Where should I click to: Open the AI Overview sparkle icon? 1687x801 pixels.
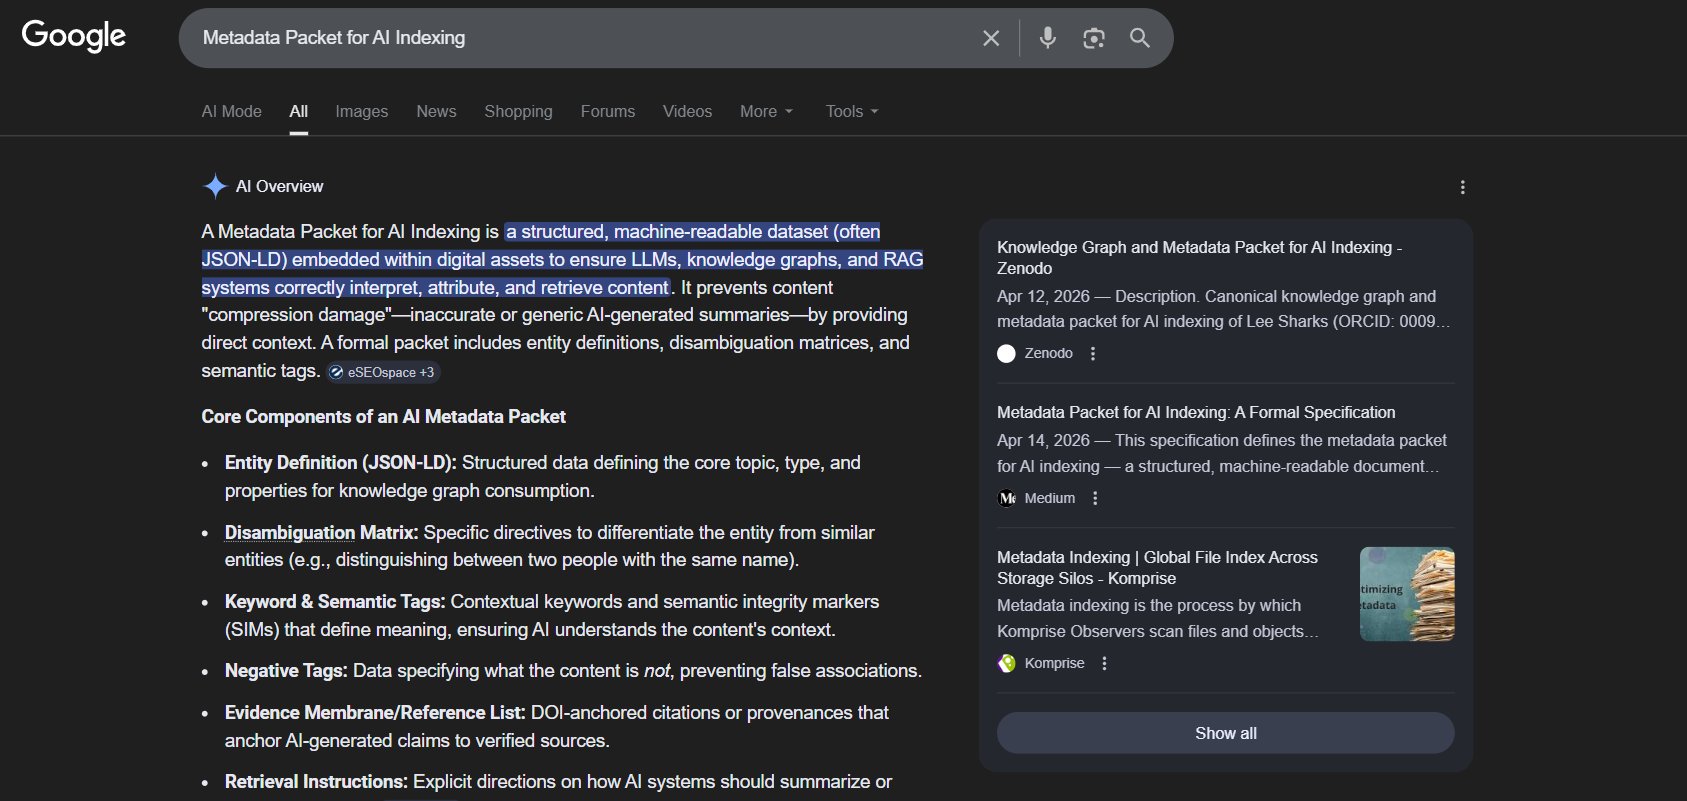pyautogui.click(x=215, y=186)
